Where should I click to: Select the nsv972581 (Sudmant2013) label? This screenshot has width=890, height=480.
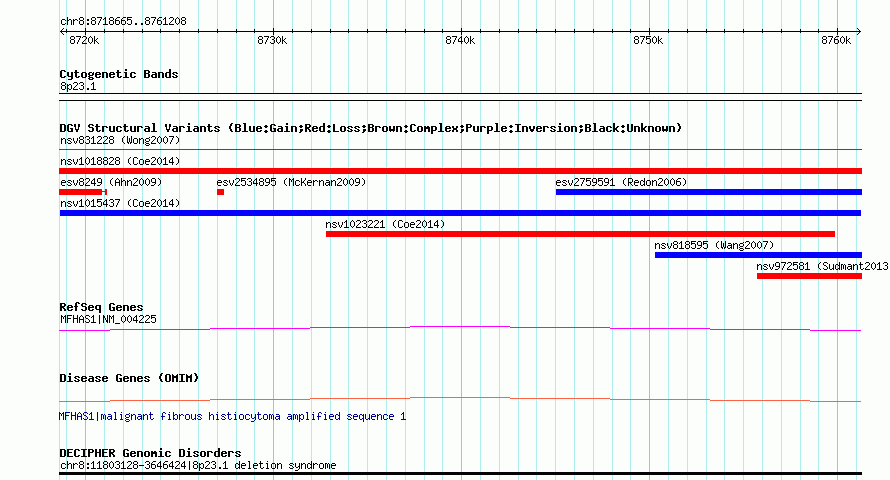[x=822, y=266]
